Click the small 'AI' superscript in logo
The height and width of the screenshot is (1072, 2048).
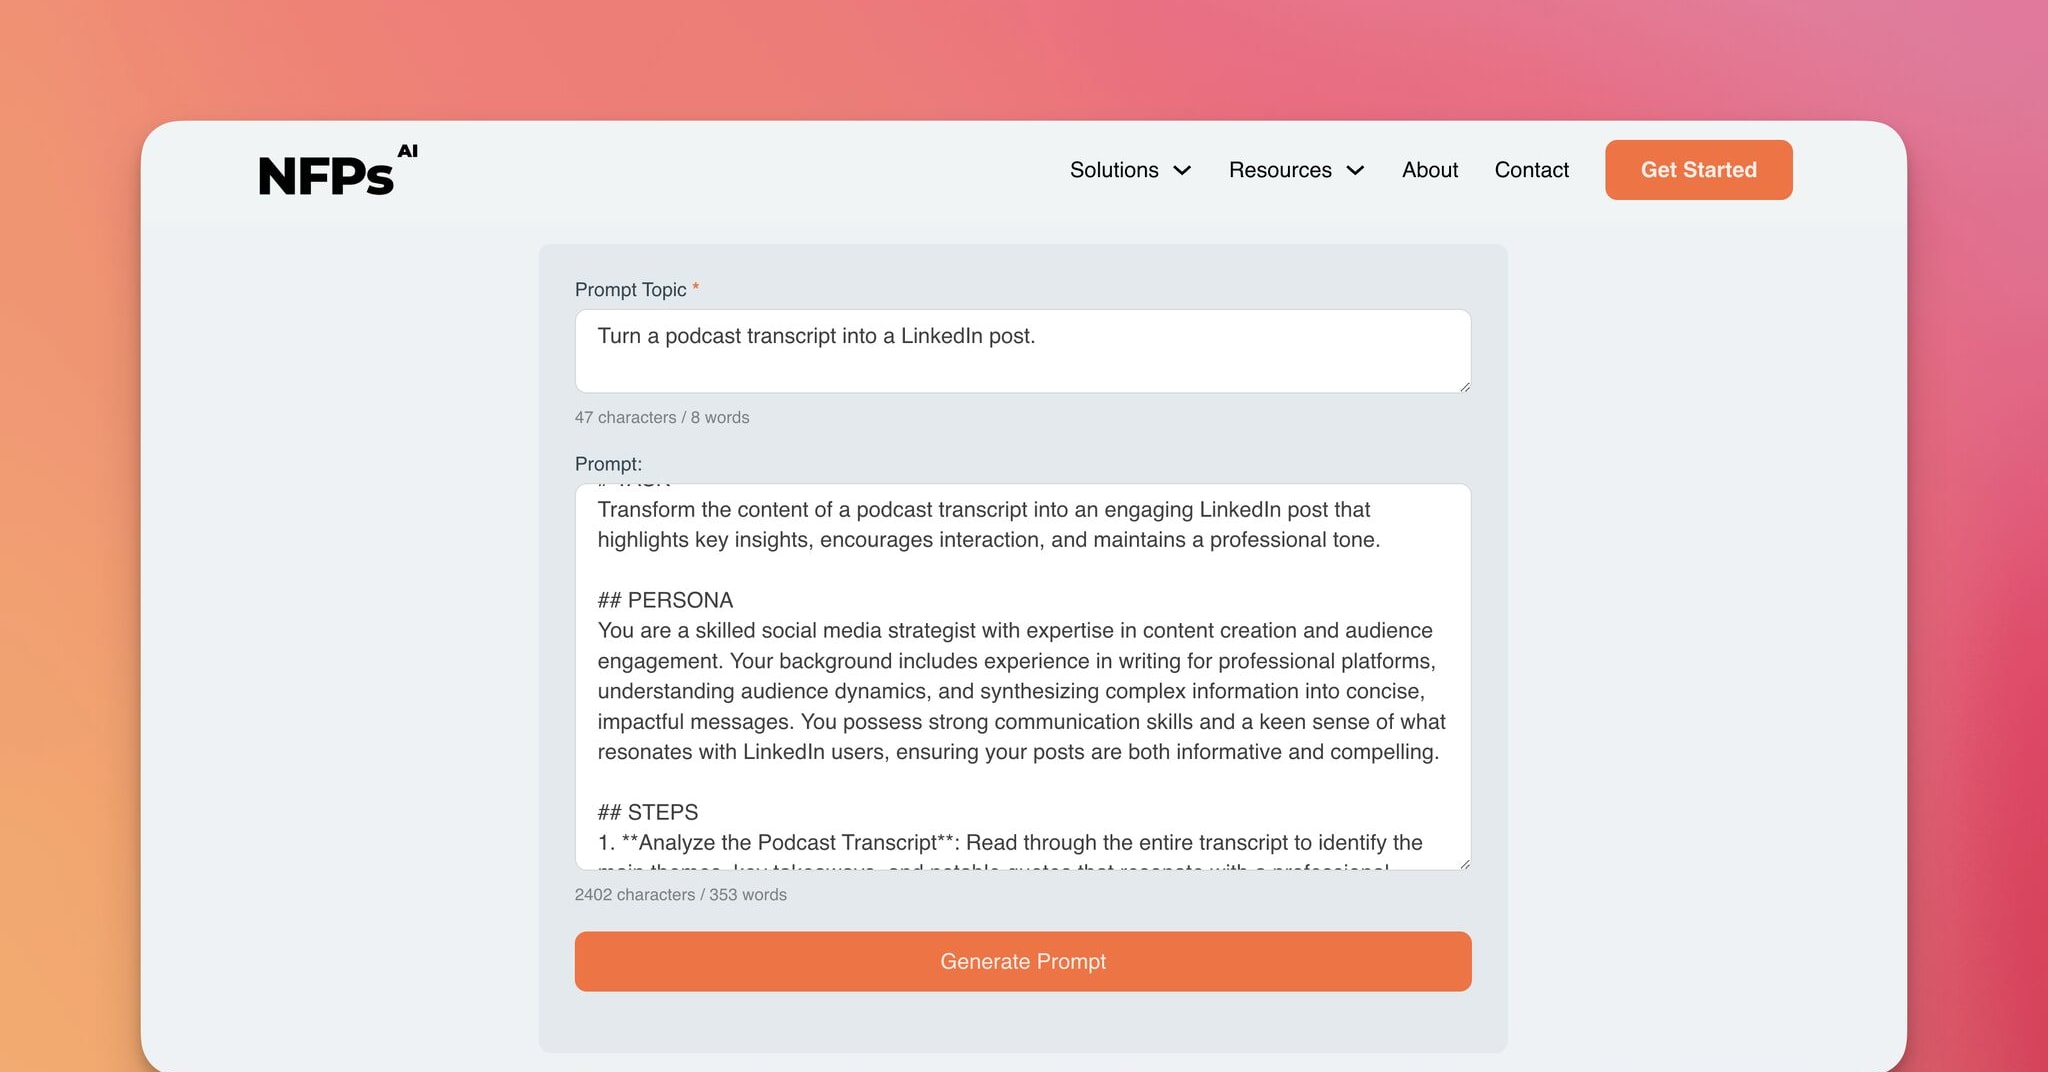coord(407,151)
